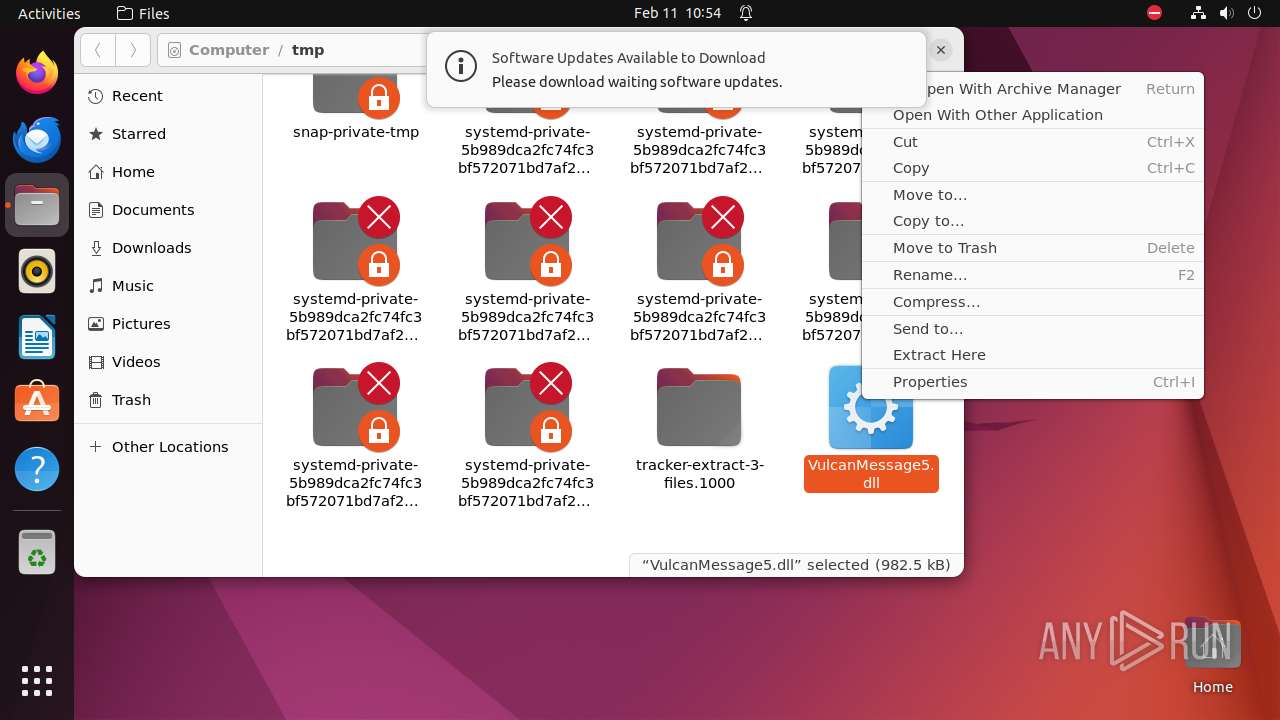
Task: Open Downloads in the sidebar
Action: coord(168,248)
